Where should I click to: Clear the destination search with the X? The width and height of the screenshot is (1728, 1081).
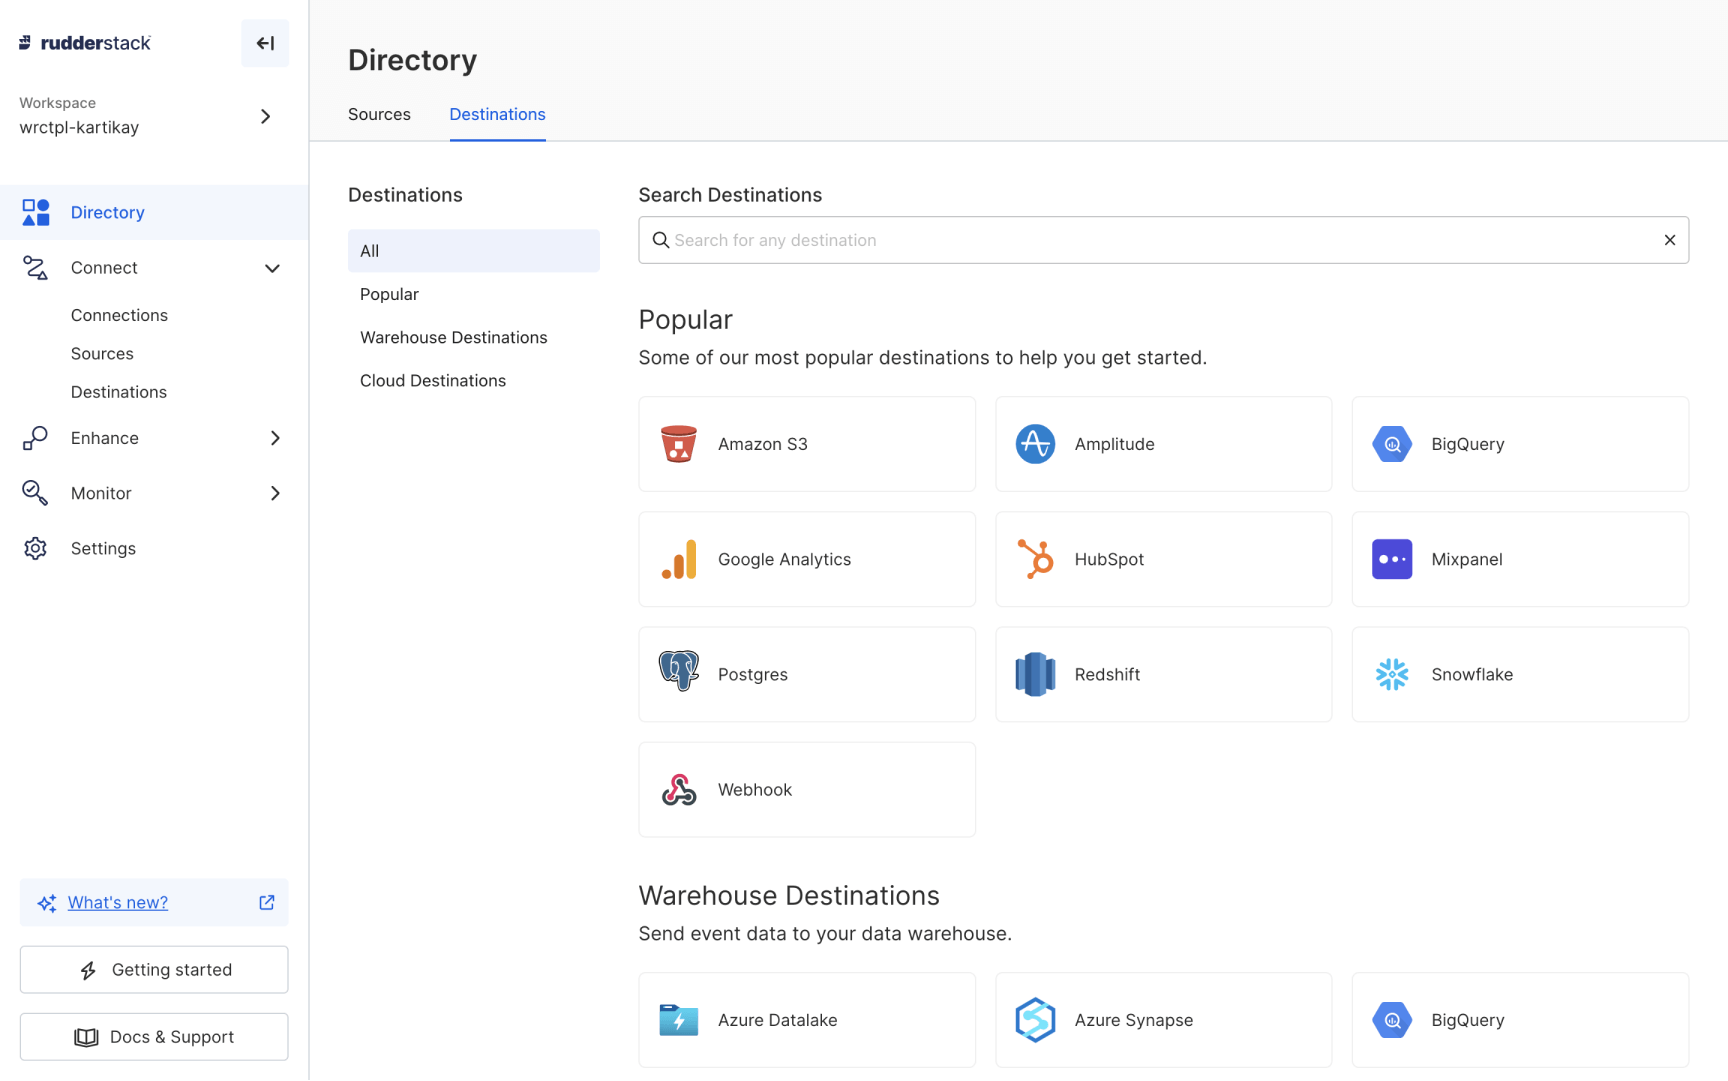tap(1669, 240)
